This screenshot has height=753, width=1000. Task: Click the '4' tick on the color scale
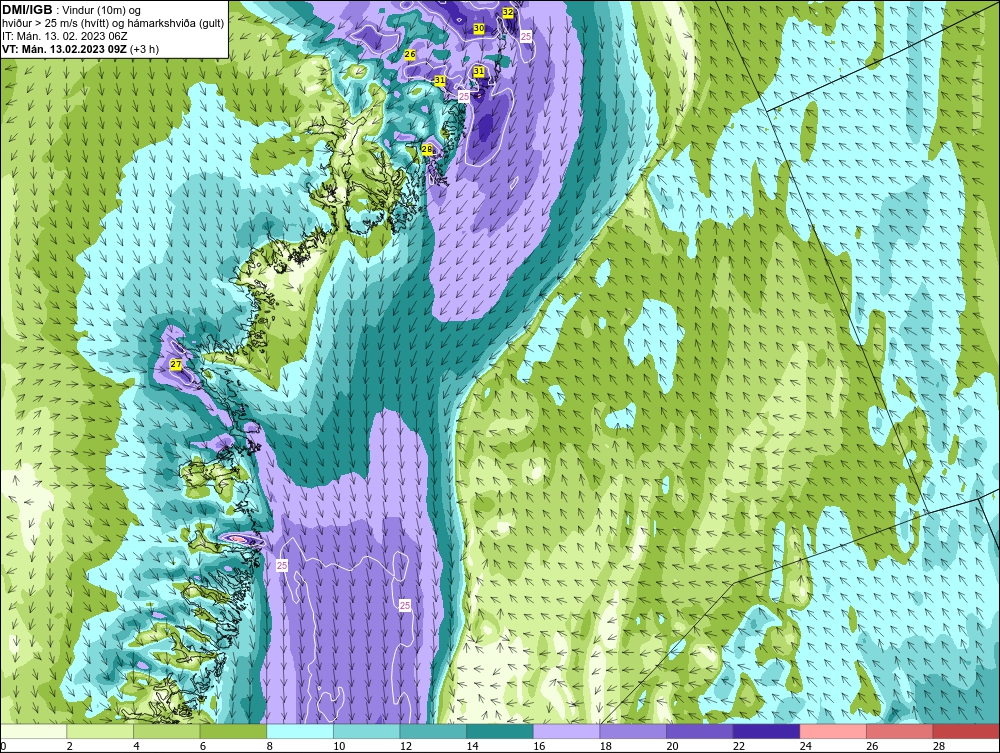[x=136, y=746]
